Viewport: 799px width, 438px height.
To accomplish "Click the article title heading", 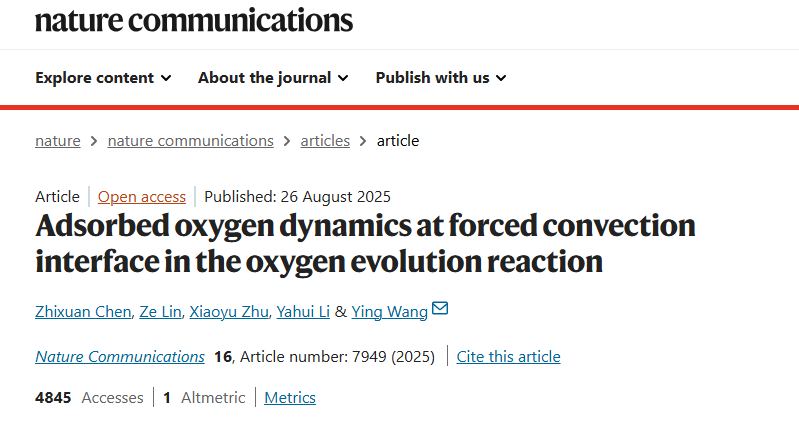I will pyautogui.click(x=365, y=243).
